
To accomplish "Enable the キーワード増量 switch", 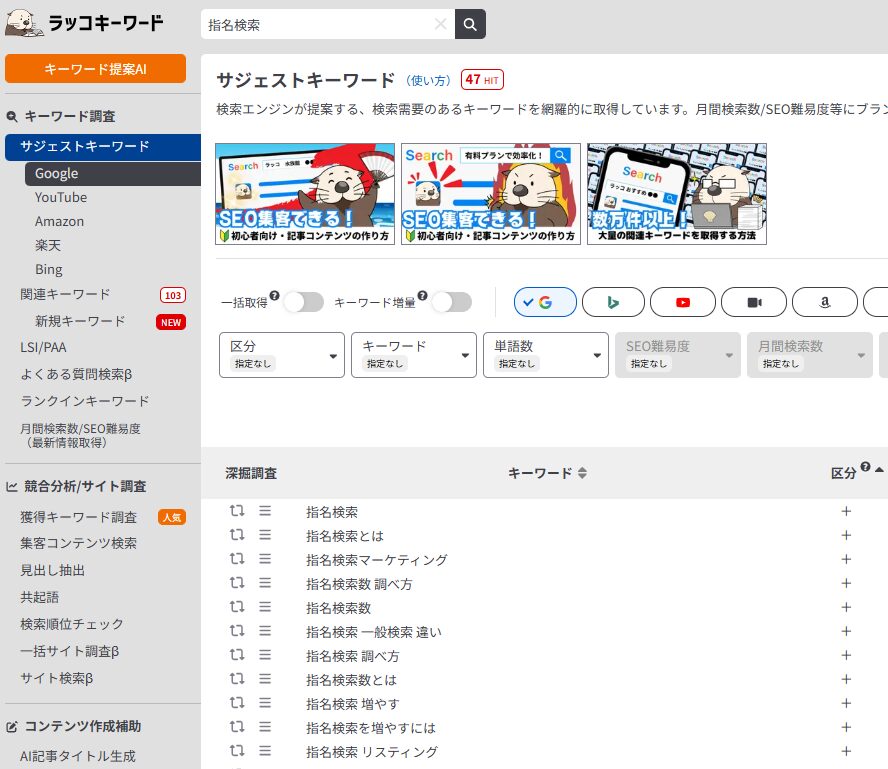I will coord(451,302).
